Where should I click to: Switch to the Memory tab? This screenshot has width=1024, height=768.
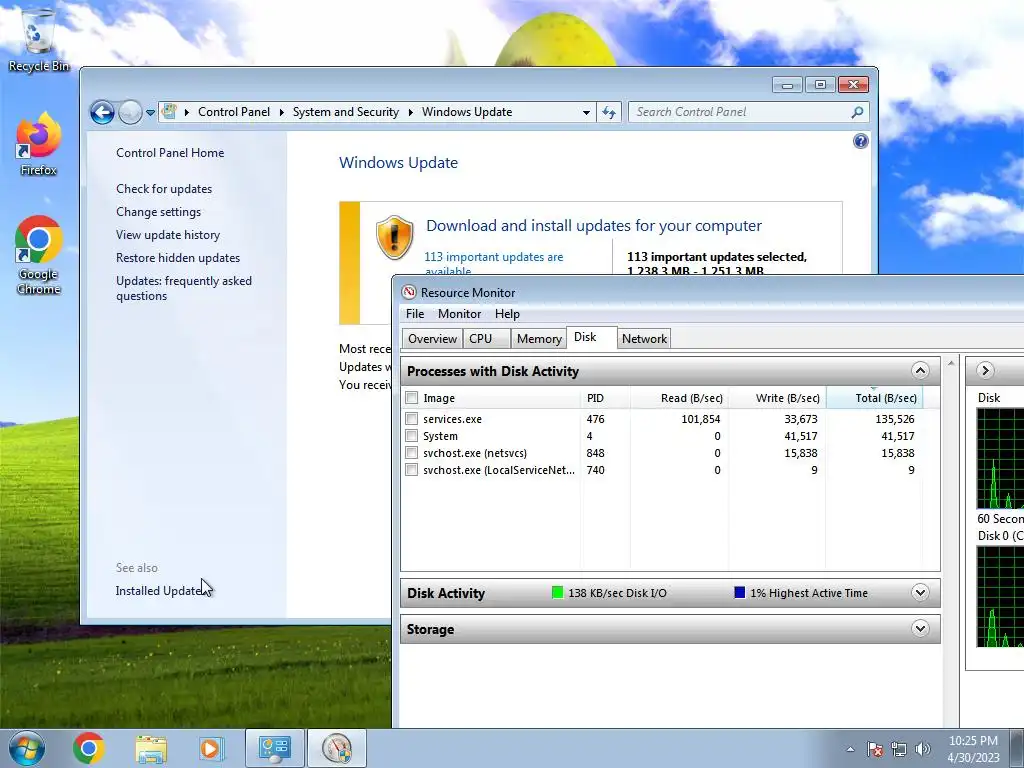click(x=539, y=338)
